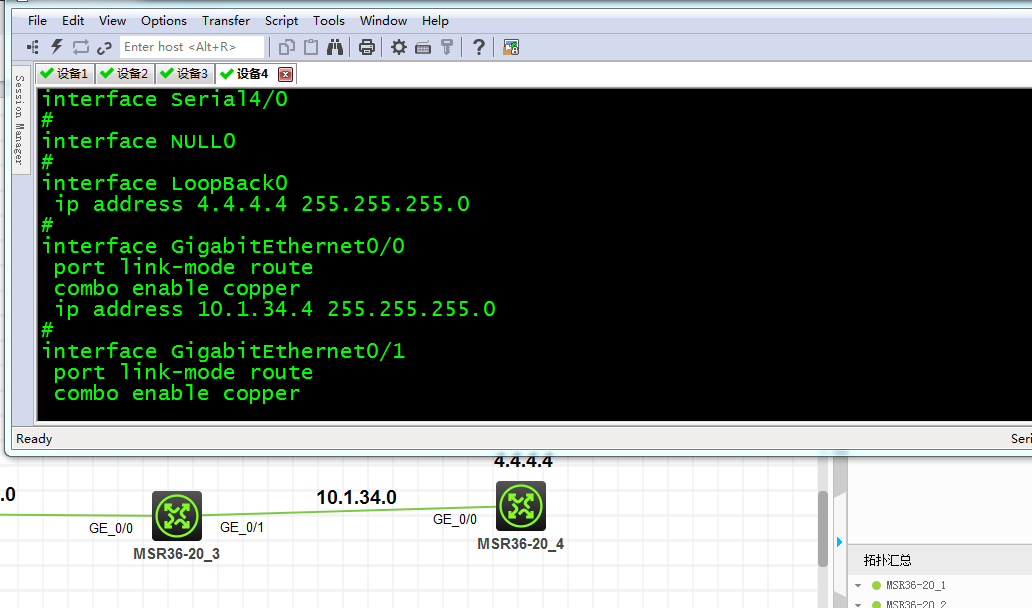Open the Window menu
This screenshot has width=1032, height=608.
pos(383,20)
